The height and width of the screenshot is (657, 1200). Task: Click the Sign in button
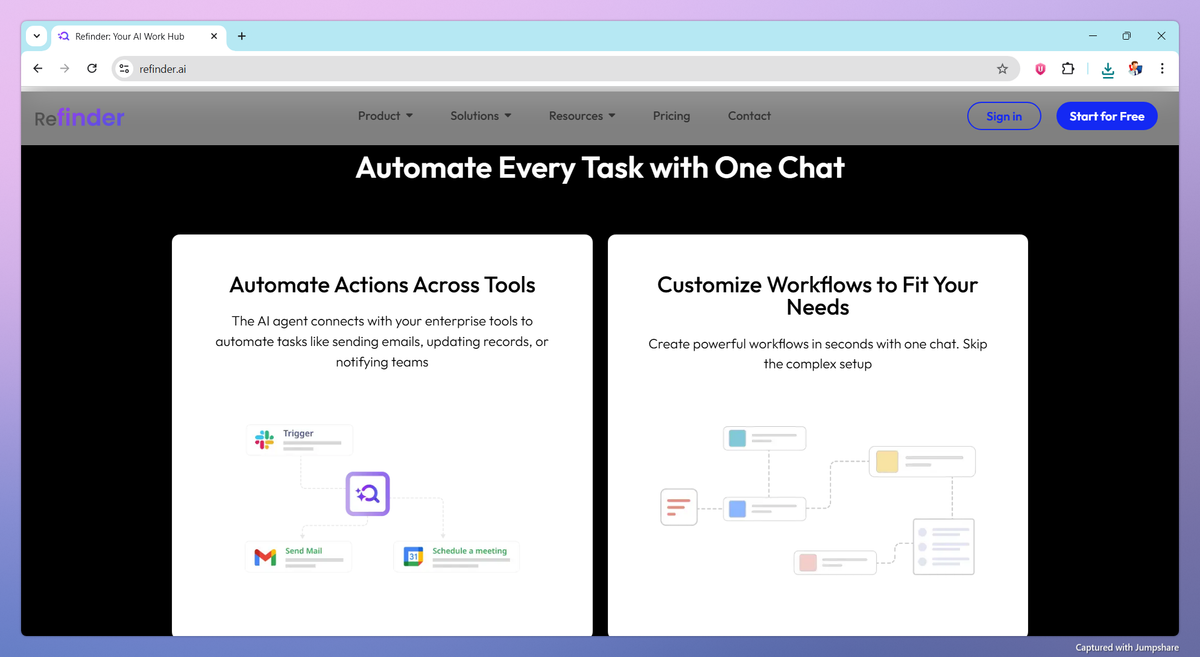click(x=1004, y=116)
